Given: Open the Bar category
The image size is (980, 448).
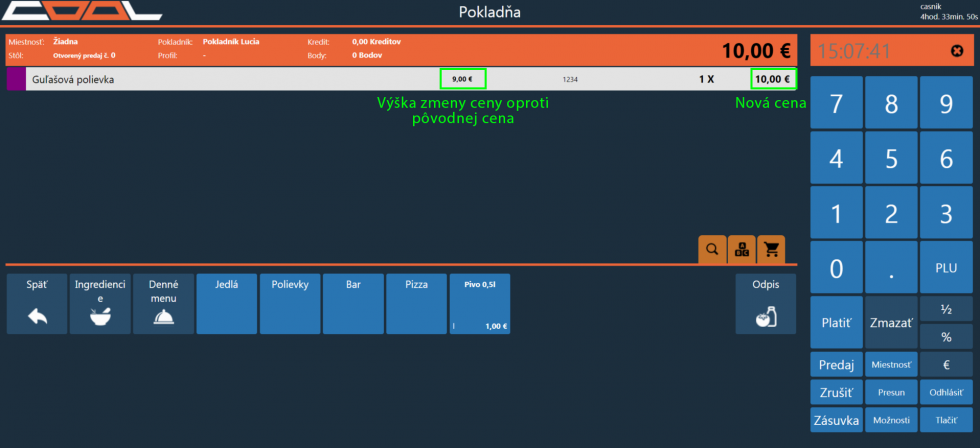Looking at the screenshot, I should pyautogui.click(x=353, y=304).
